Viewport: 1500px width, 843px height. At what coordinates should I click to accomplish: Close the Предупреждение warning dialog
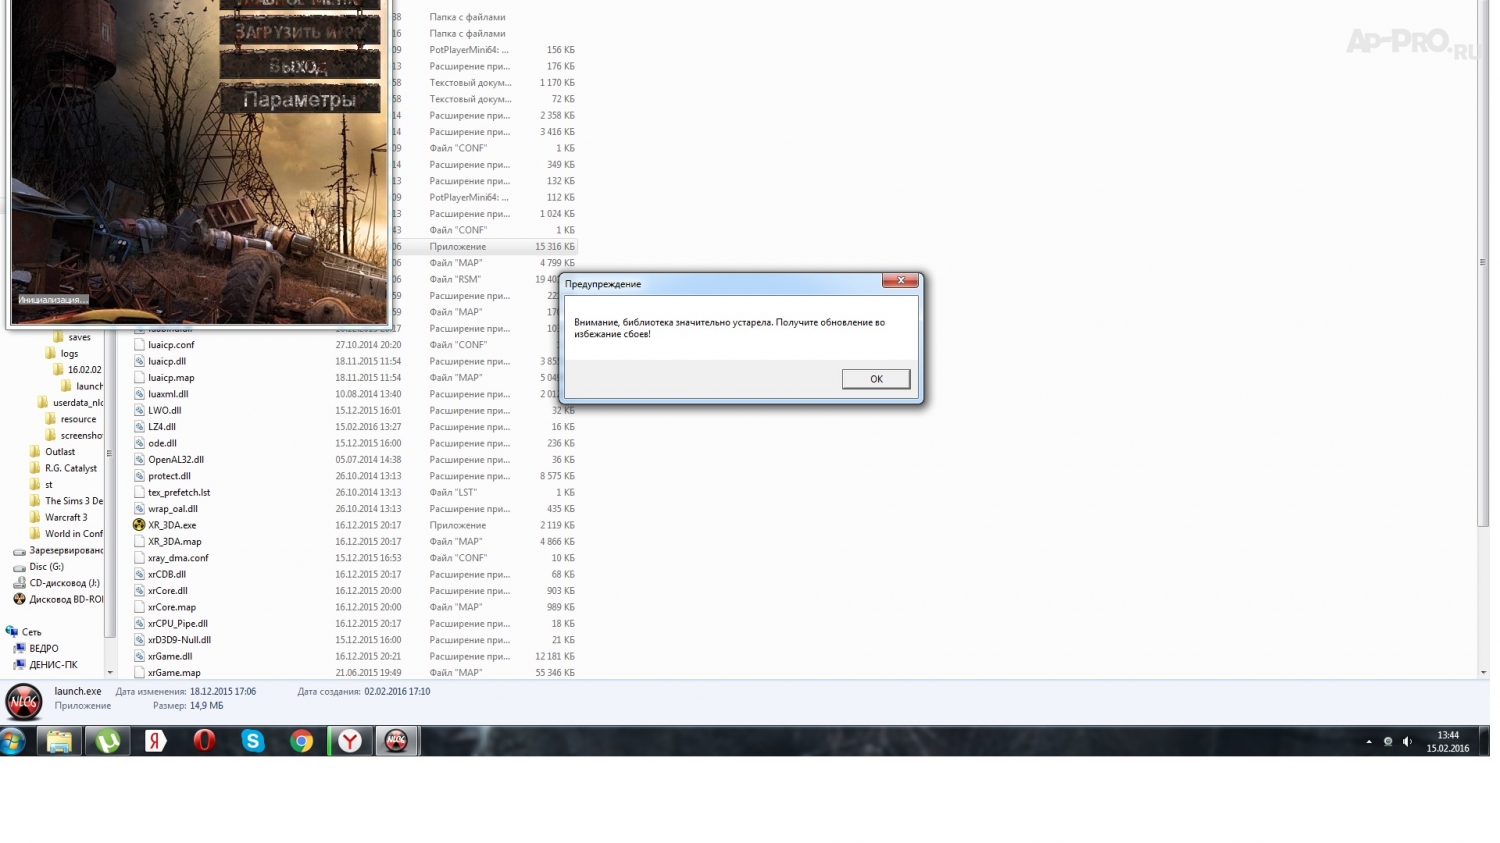(x=900, y=281)
